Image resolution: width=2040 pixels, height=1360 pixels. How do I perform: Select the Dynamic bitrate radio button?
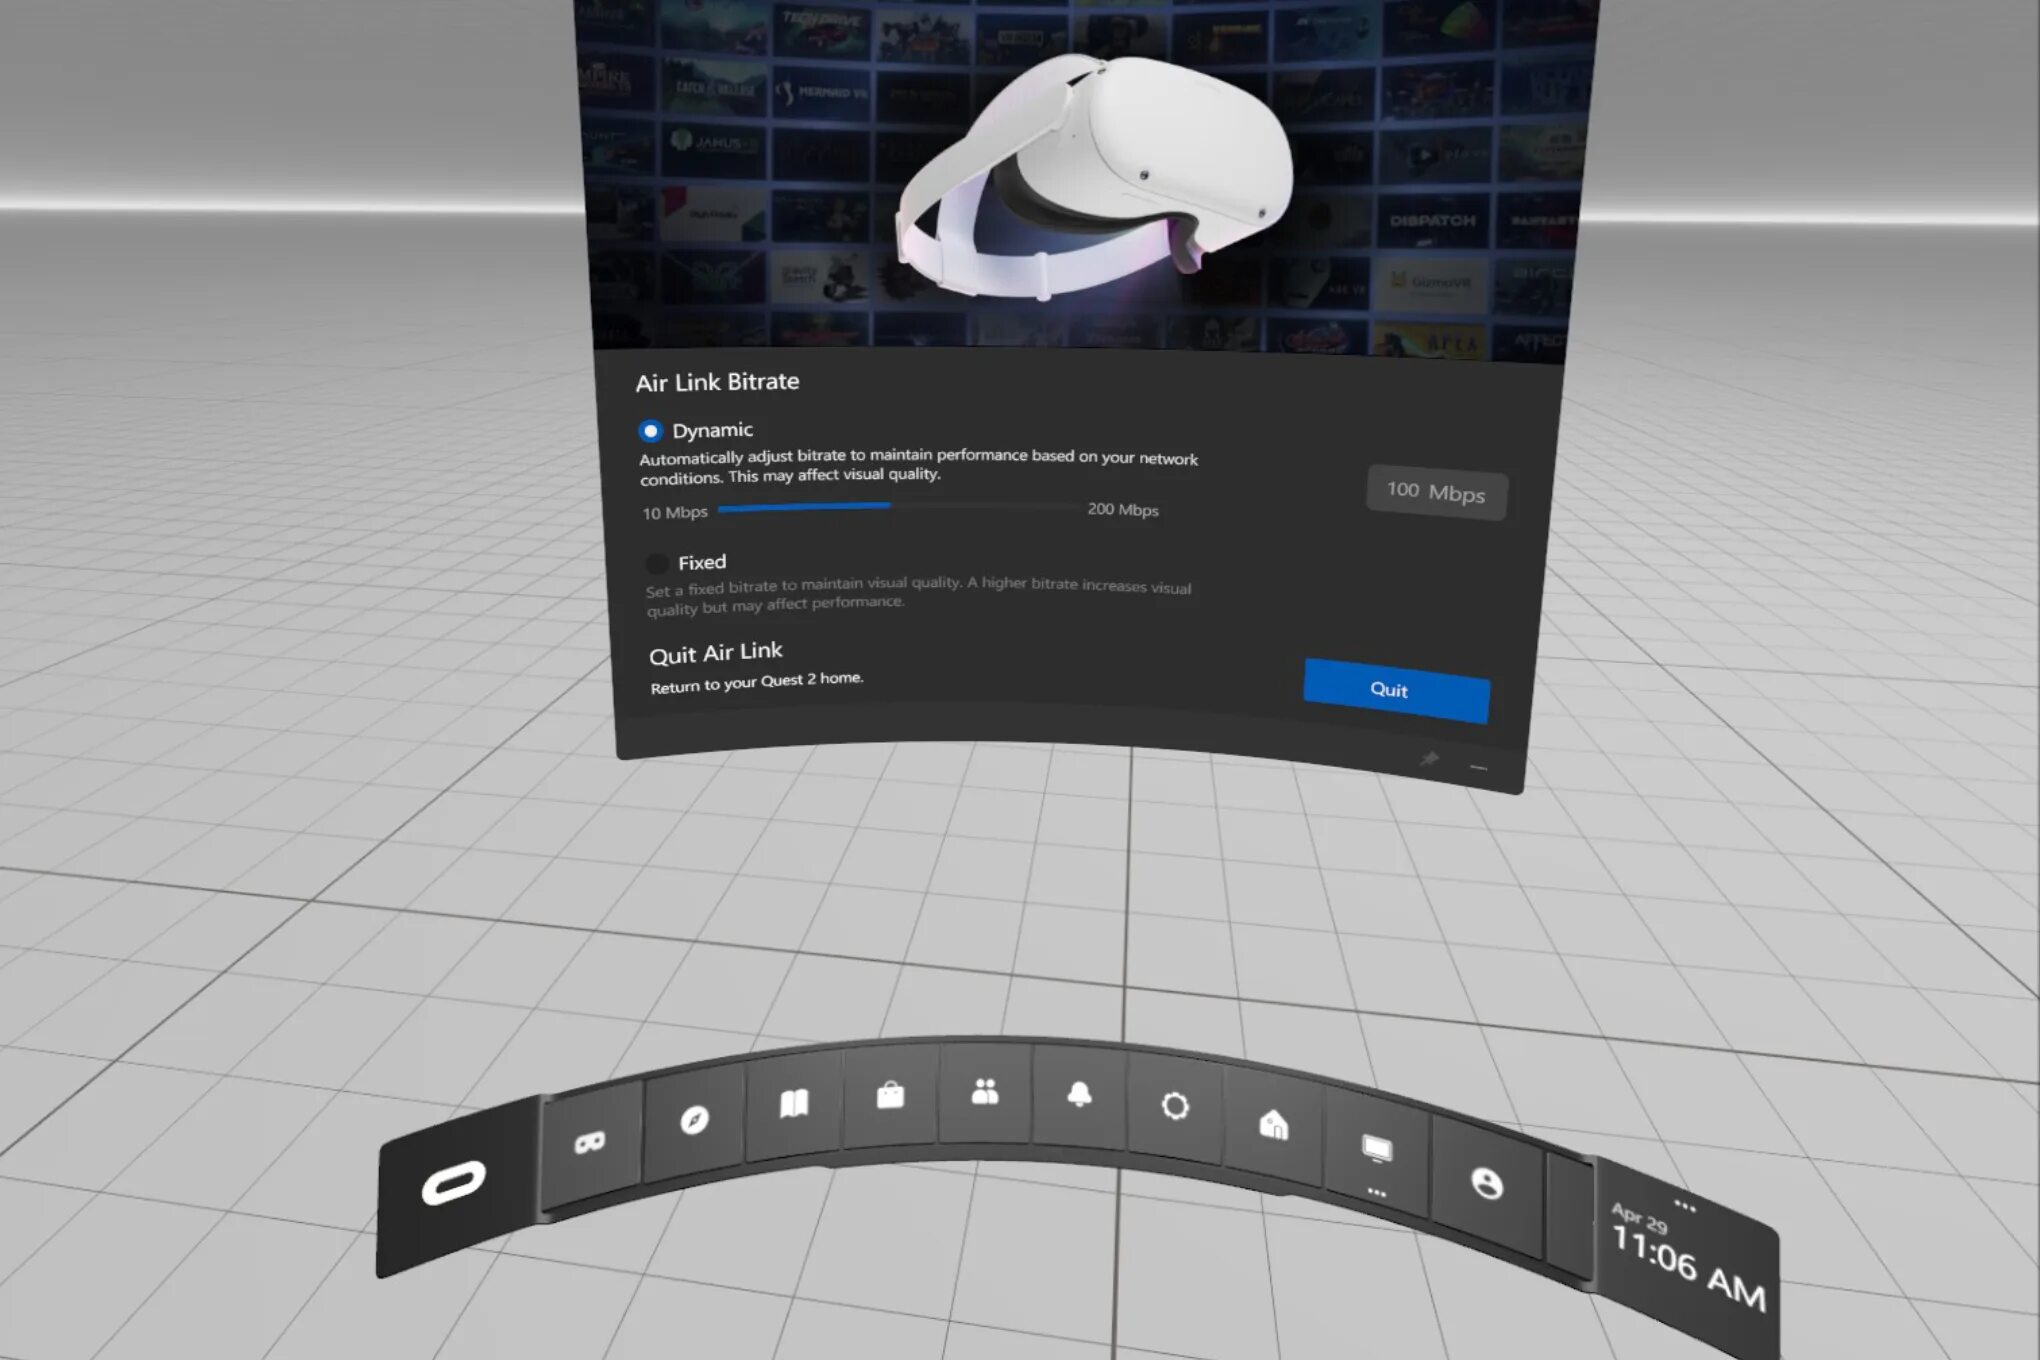coord(650,431)
